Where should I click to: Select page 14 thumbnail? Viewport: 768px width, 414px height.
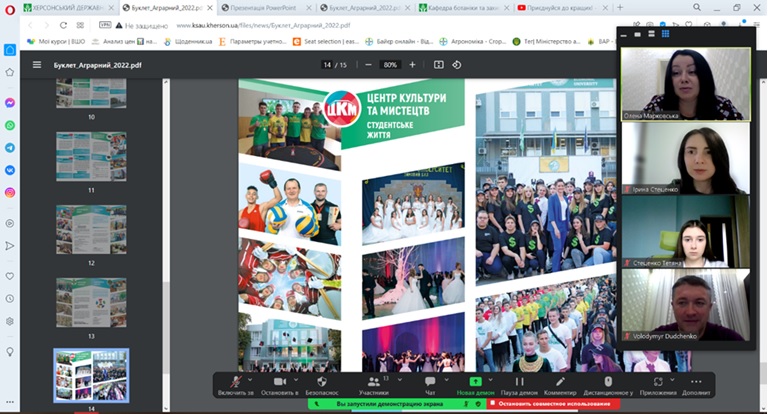coord(91,376)
